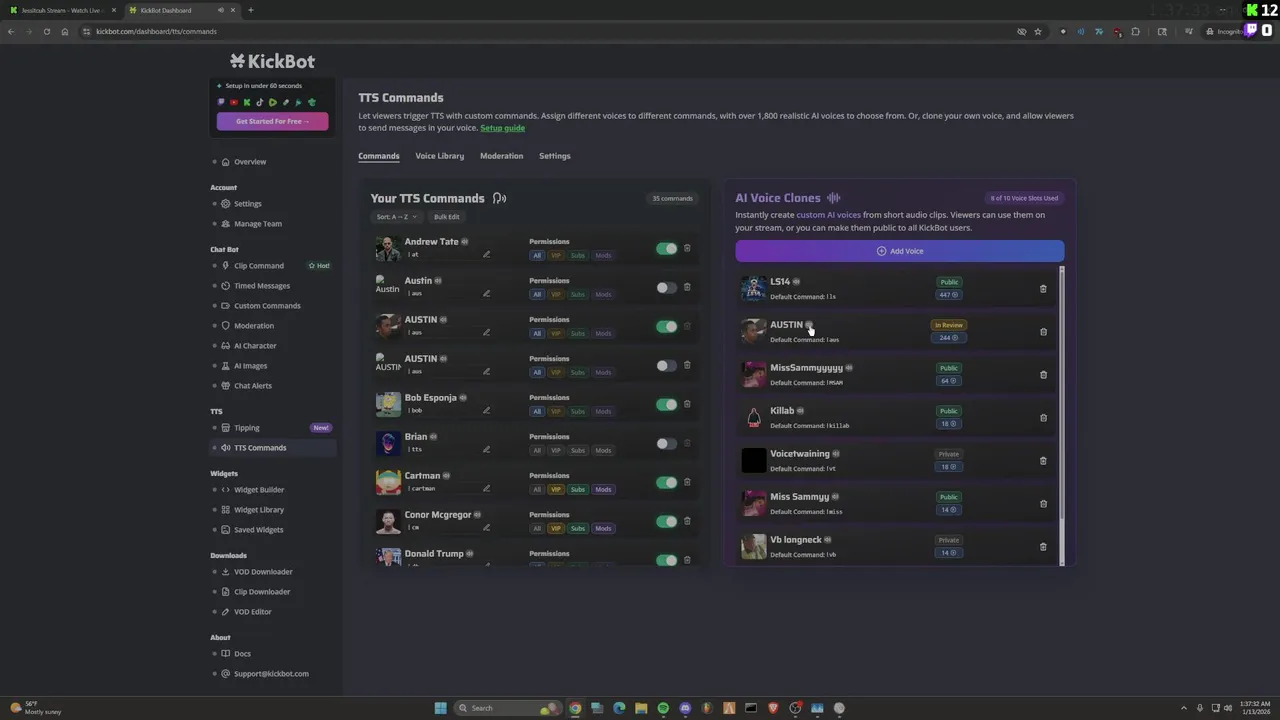Remove the Cartman command via trash icon
The height and width of the screenshot is (720, 1280).
coord(687,482)
